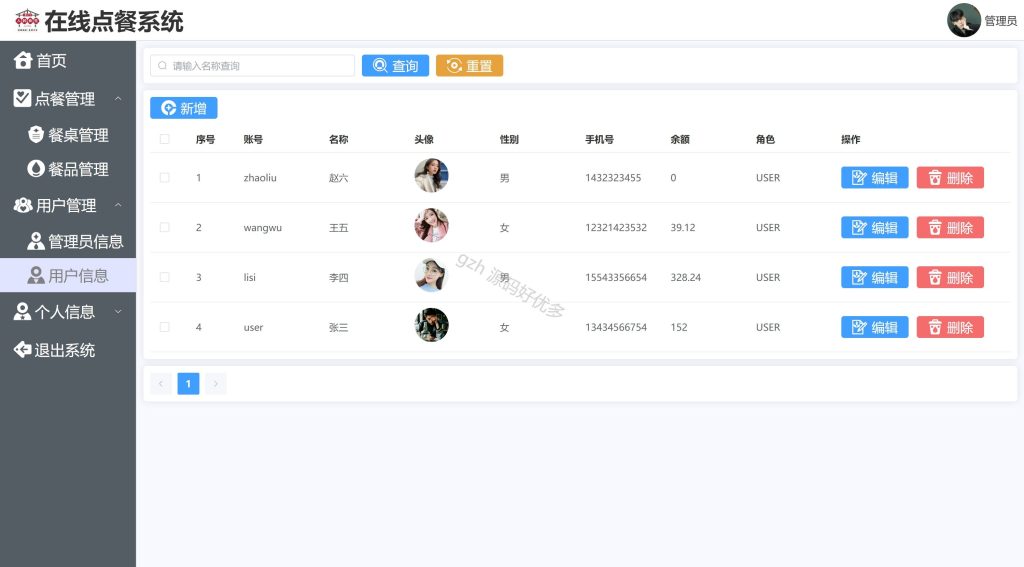Check the checkbox for wangwu row

click(x=165, y=227)
